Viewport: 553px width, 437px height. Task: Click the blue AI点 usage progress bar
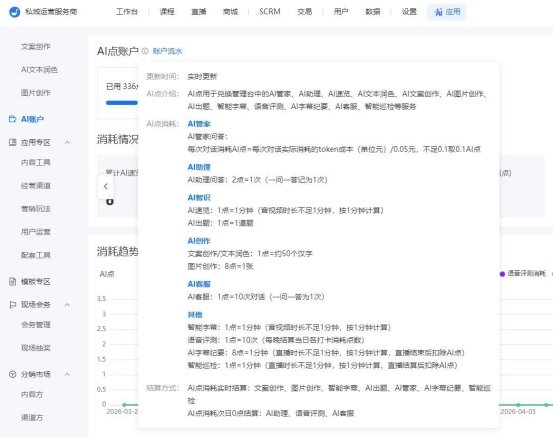pyautogui.click(x=122, y=103)
